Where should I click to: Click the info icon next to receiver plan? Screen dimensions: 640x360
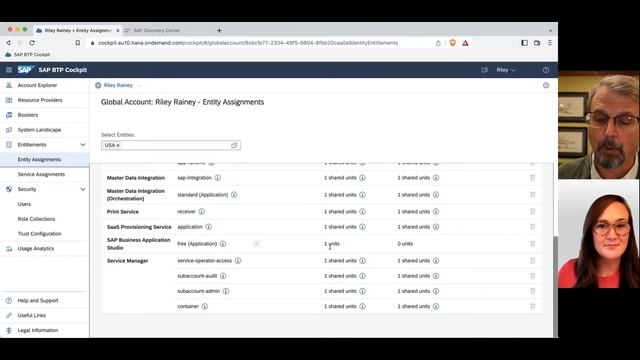tap(202, 212)
